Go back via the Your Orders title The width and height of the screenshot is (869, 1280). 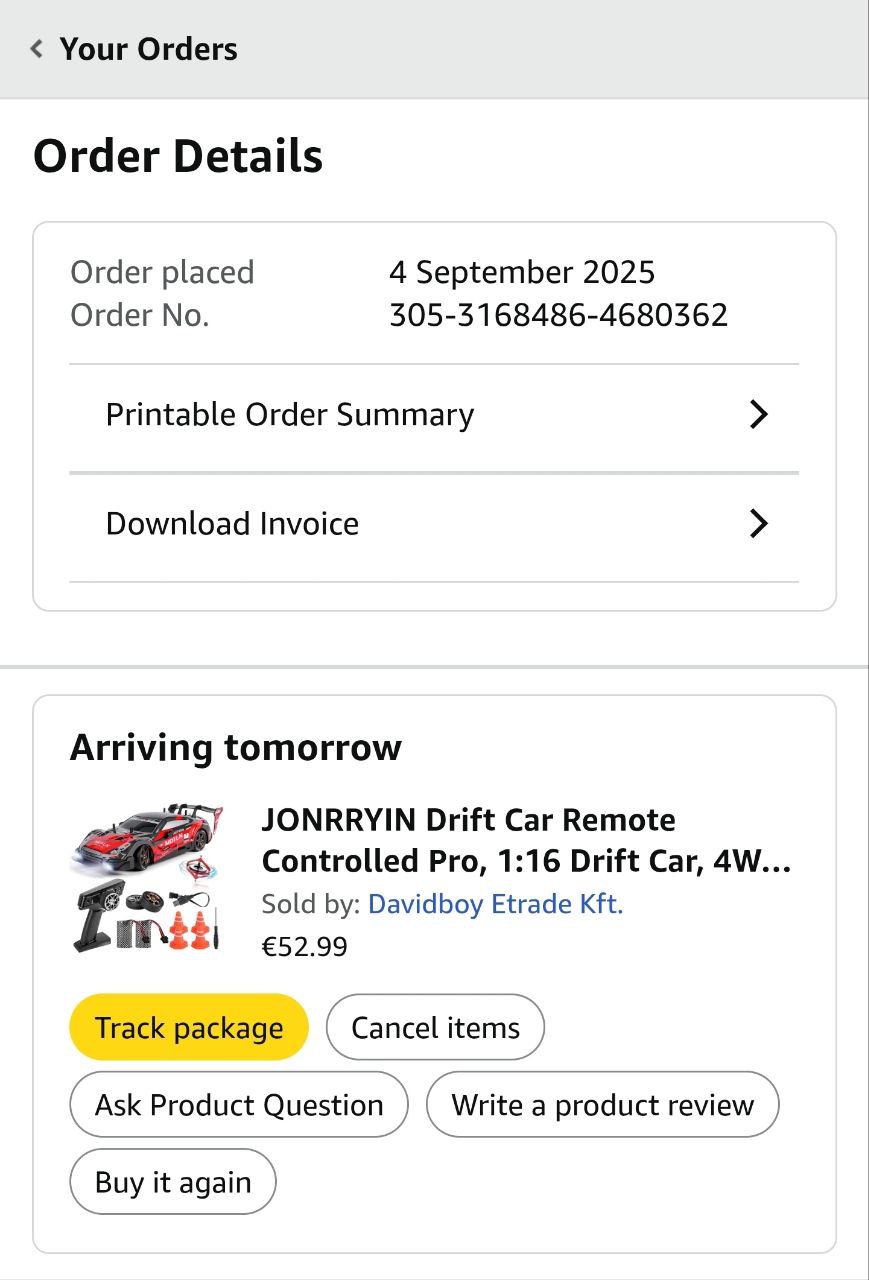coord(148,49)
